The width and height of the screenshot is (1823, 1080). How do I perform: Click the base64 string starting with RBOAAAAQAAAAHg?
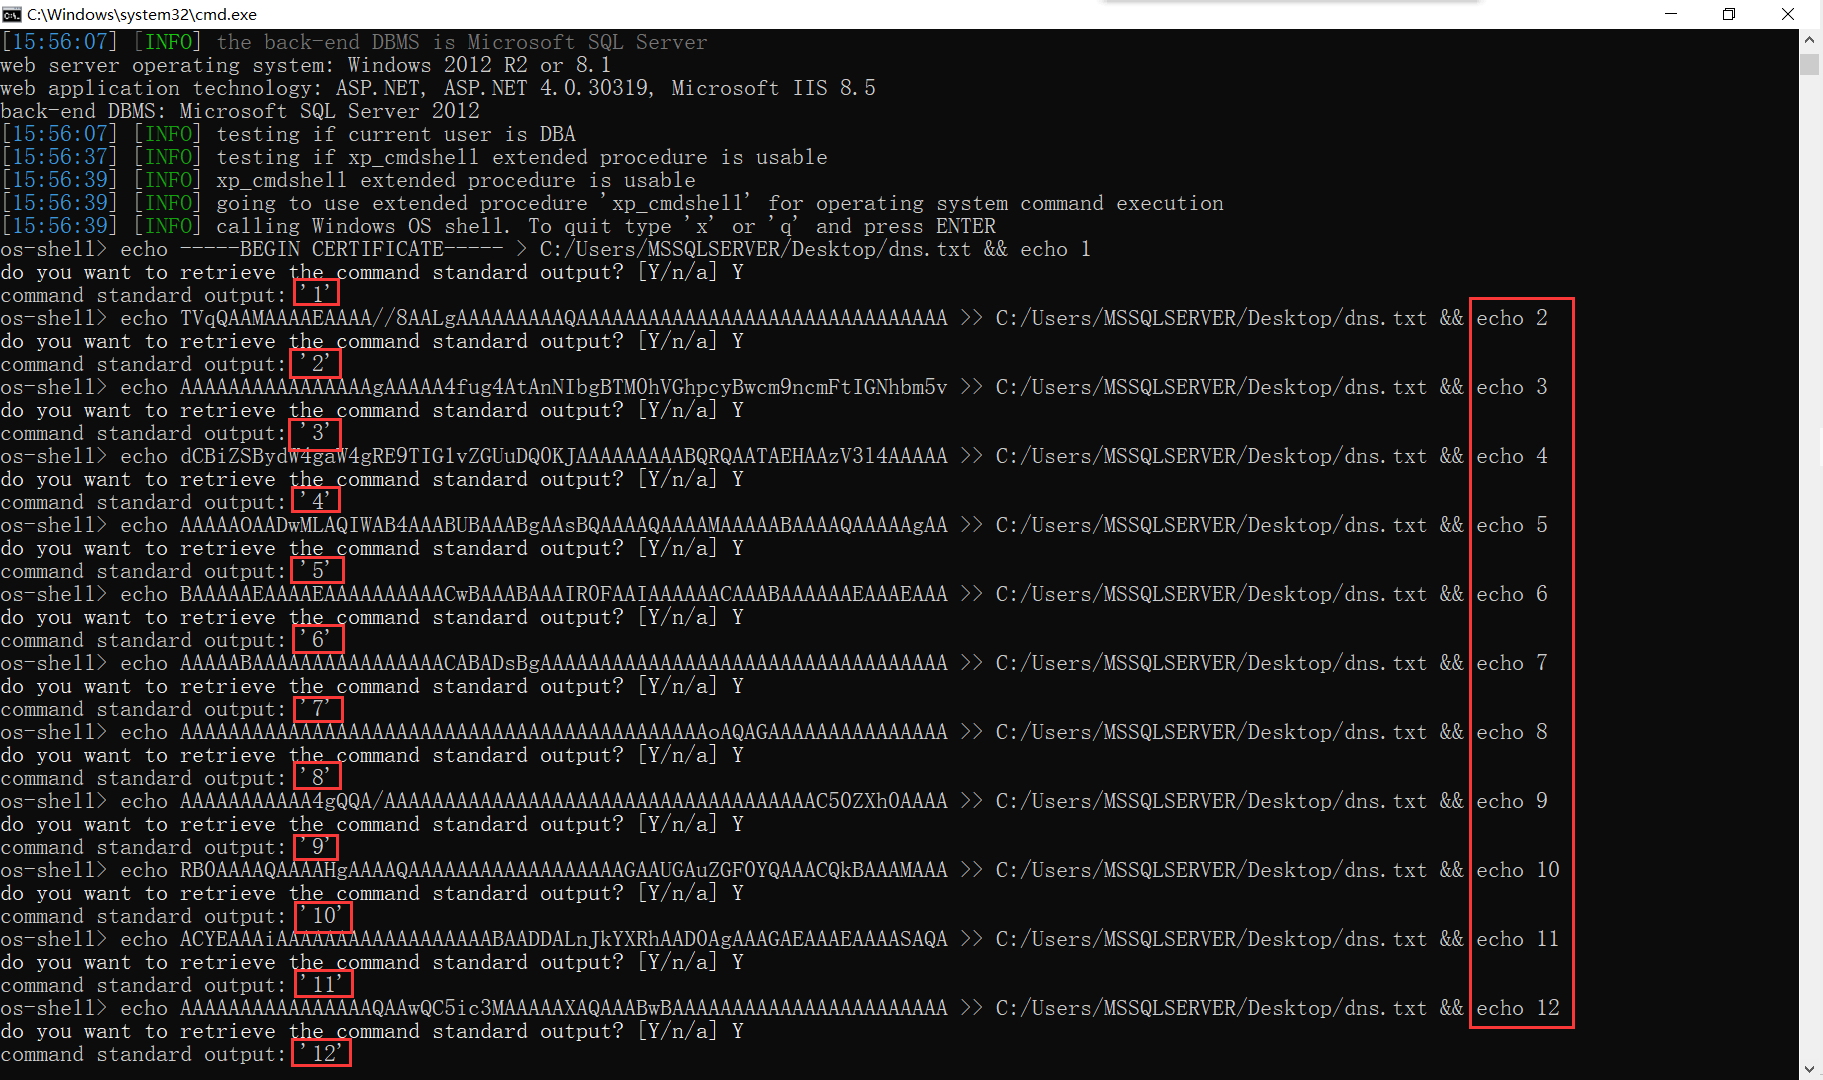point(564,870)
